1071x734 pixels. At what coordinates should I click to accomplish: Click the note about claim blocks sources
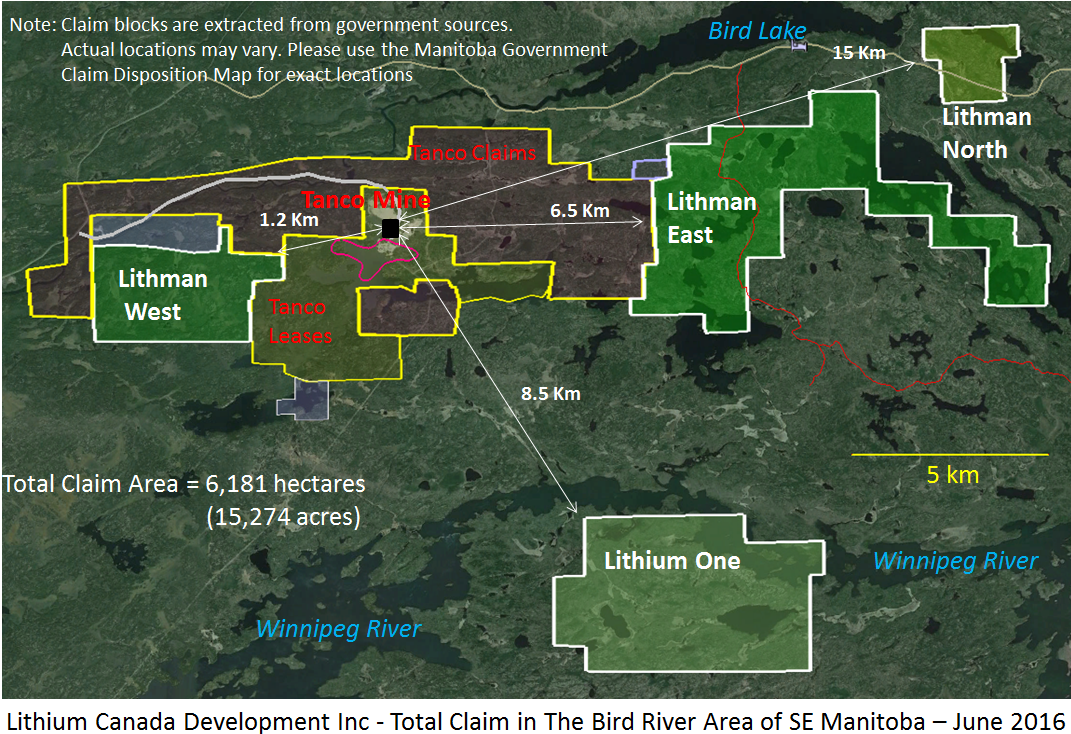click(261, 25)
